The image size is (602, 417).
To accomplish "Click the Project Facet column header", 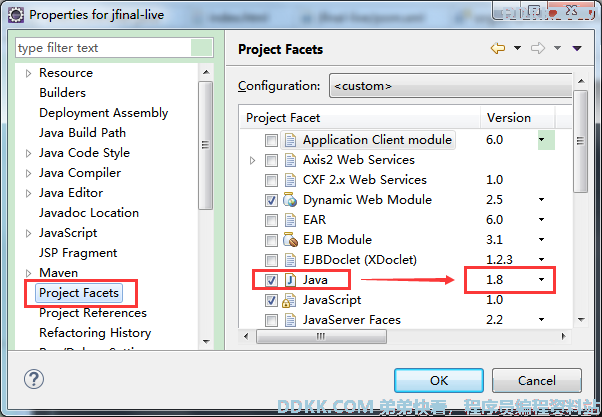I will (x=360, y=117).
